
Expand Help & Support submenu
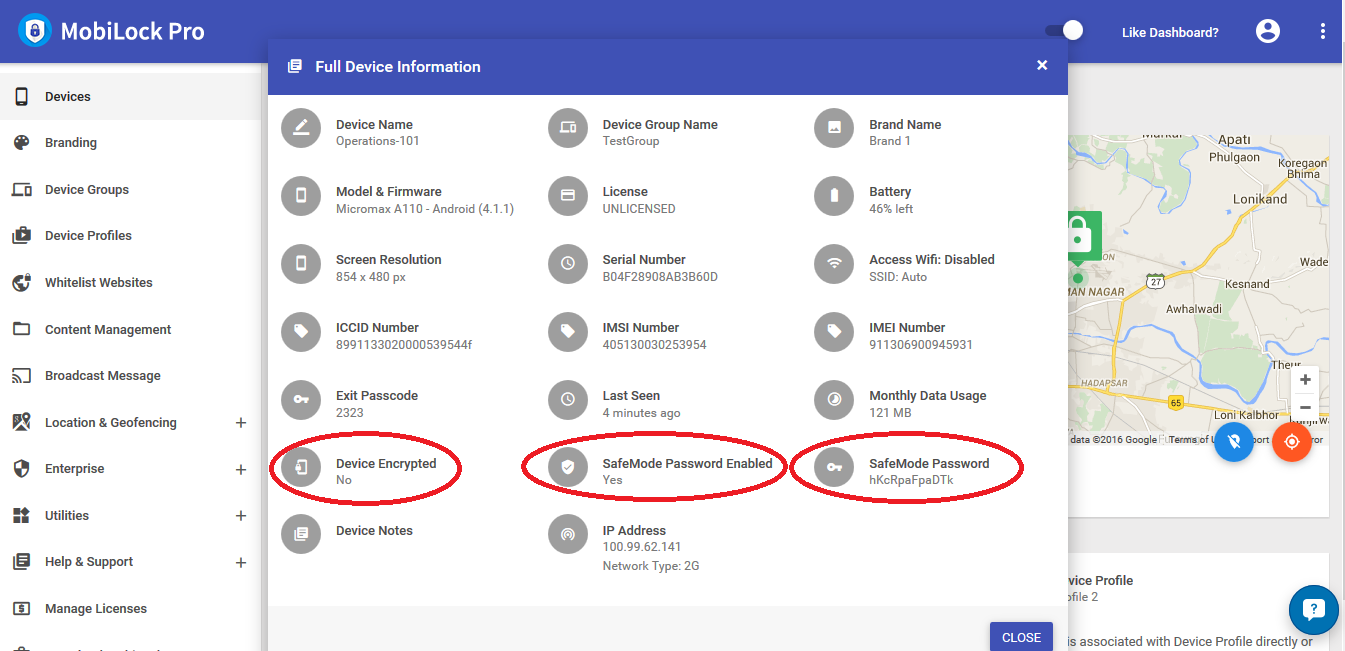[240, 562]
